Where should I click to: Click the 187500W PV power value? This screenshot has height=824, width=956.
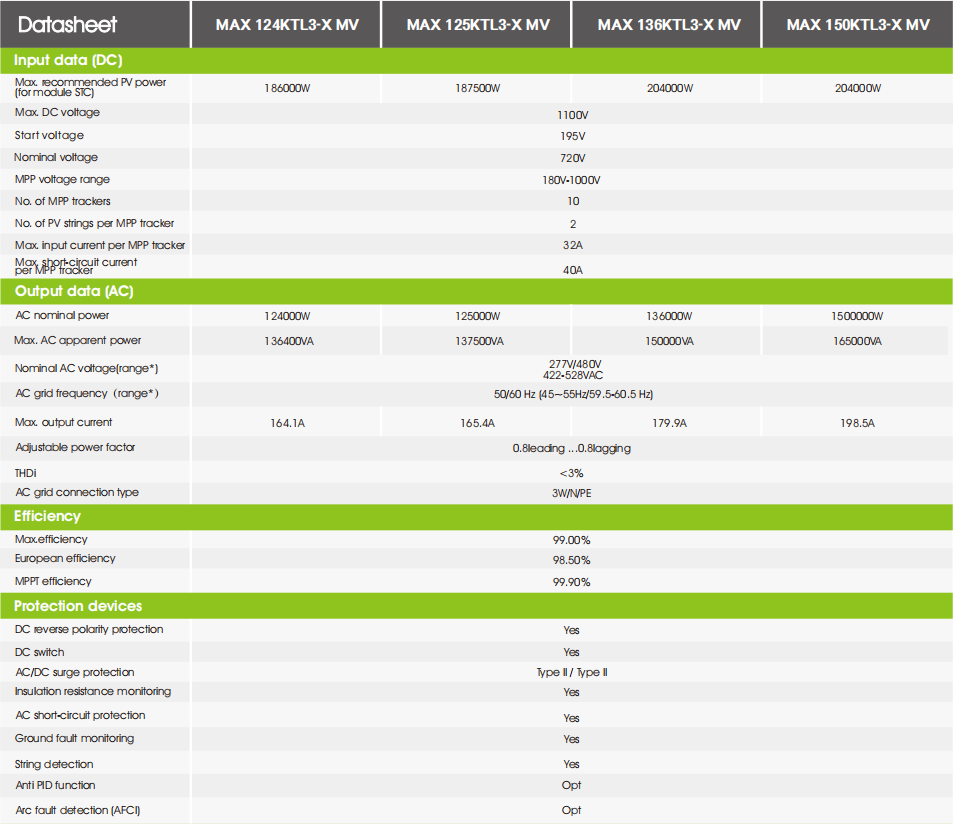click(477, 88)
